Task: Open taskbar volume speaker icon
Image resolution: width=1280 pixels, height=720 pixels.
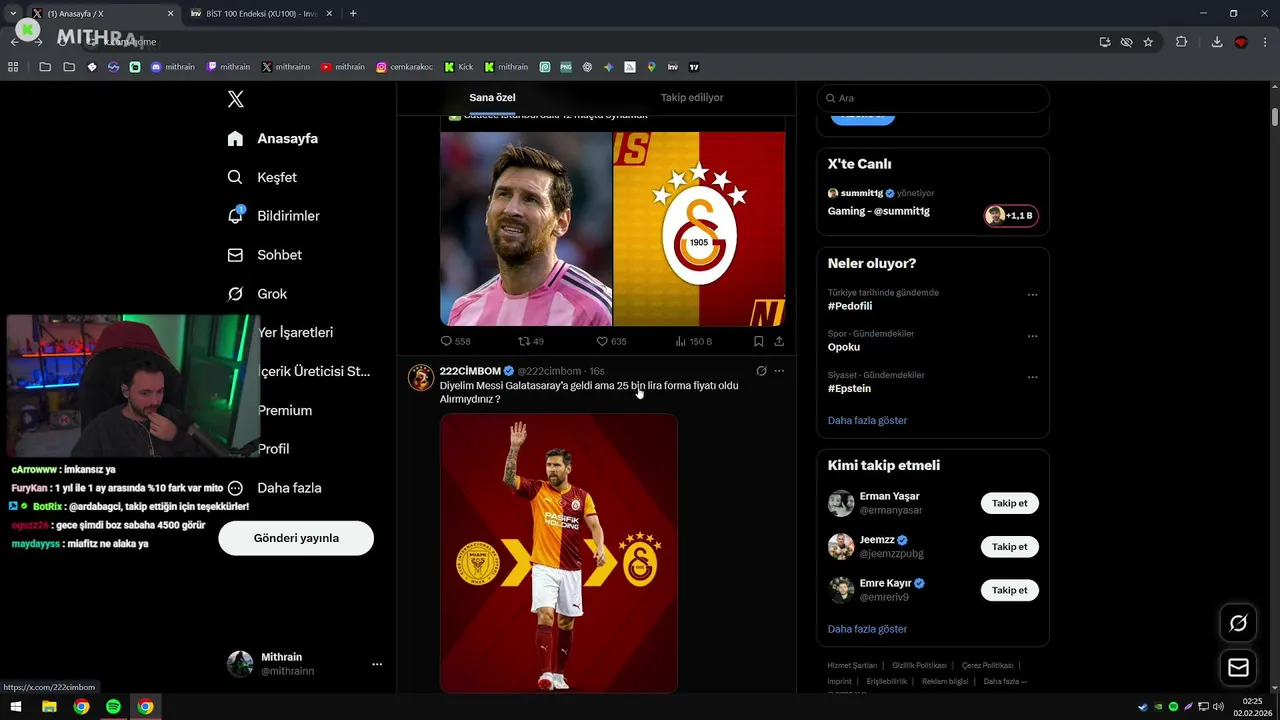Action: (1218, 707)
